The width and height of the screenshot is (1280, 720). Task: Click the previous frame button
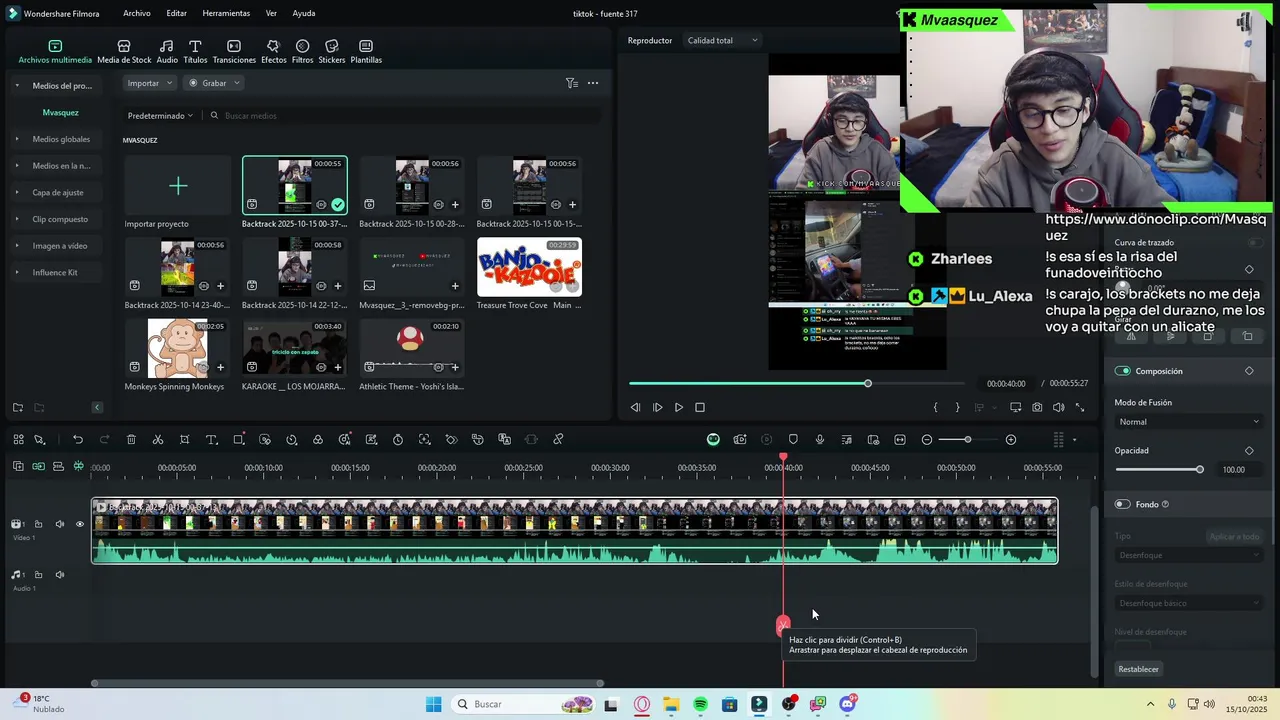tap(635, 408)
